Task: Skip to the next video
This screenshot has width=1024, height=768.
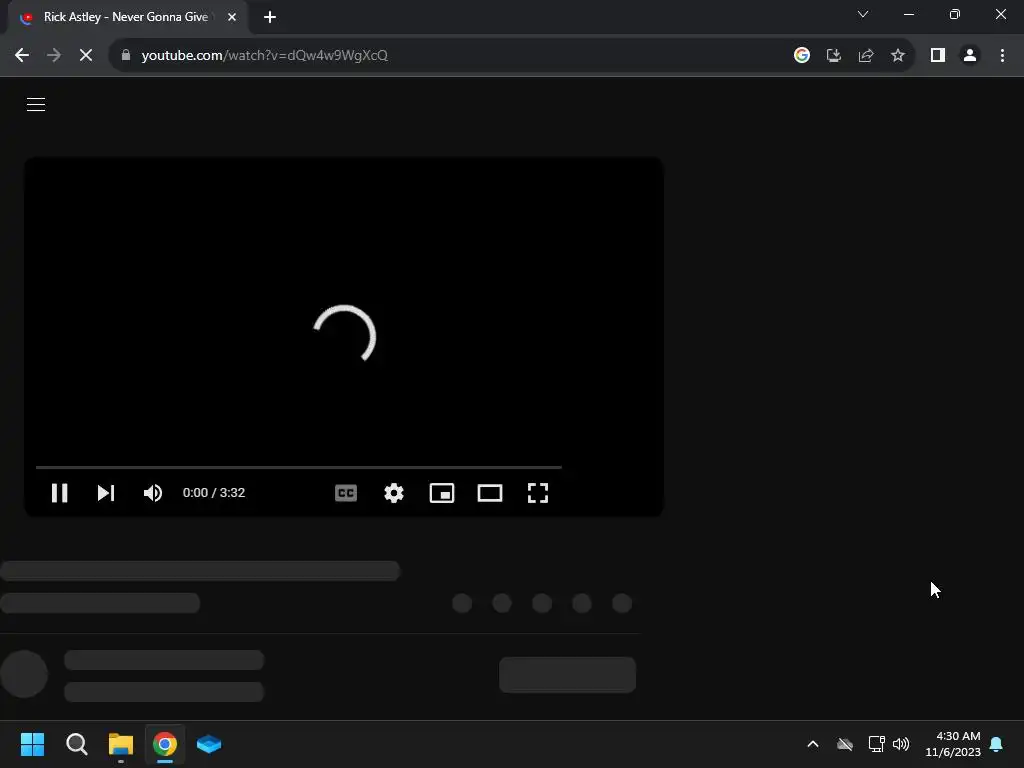Action: (106, 493)
